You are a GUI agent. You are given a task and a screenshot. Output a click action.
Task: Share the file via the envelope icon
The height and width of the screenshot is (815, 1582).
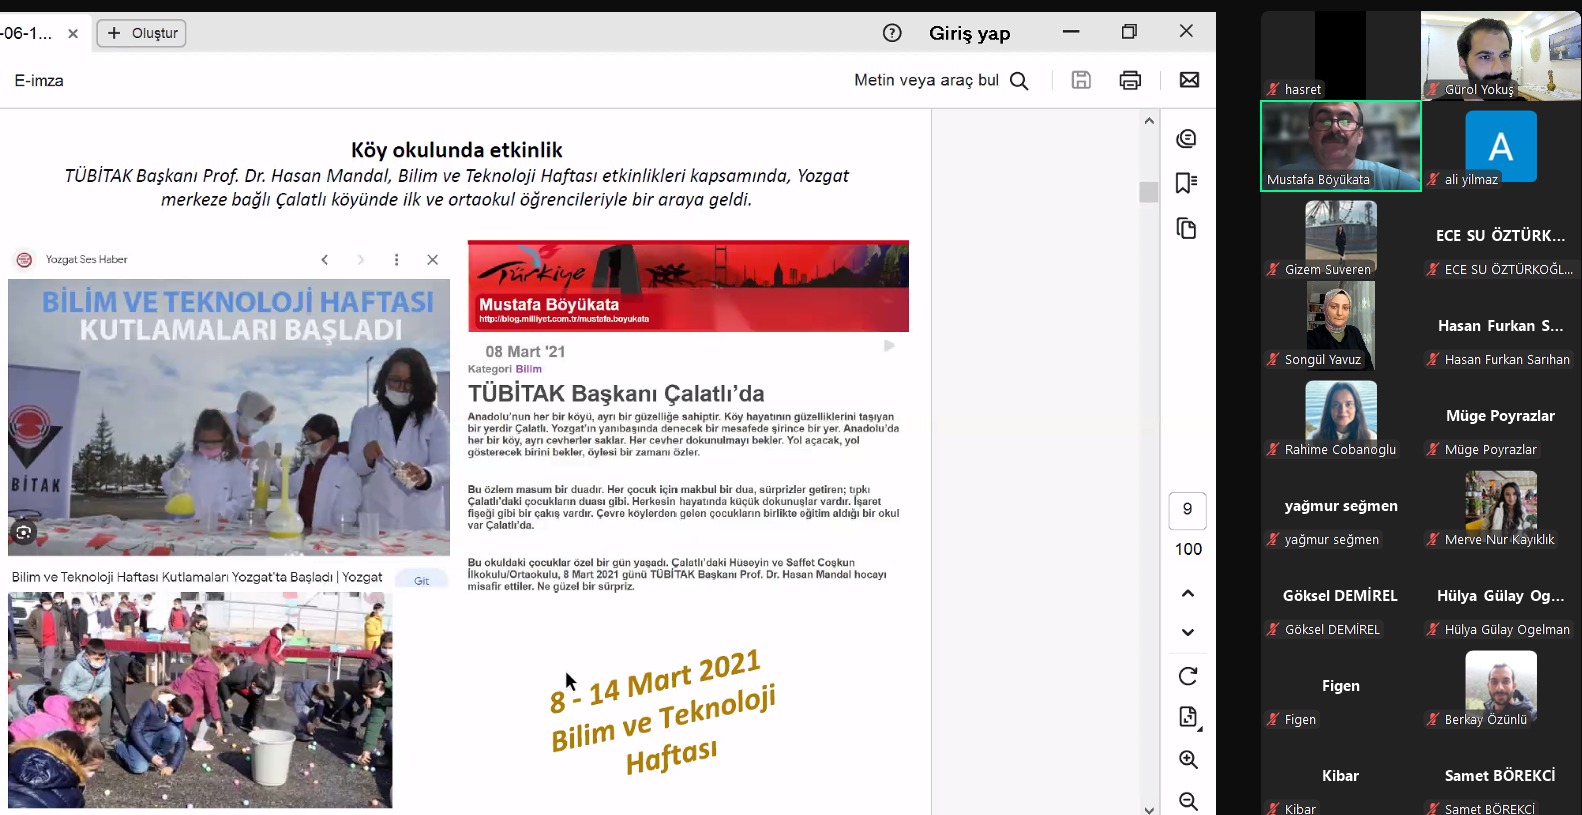[1189, 80]
